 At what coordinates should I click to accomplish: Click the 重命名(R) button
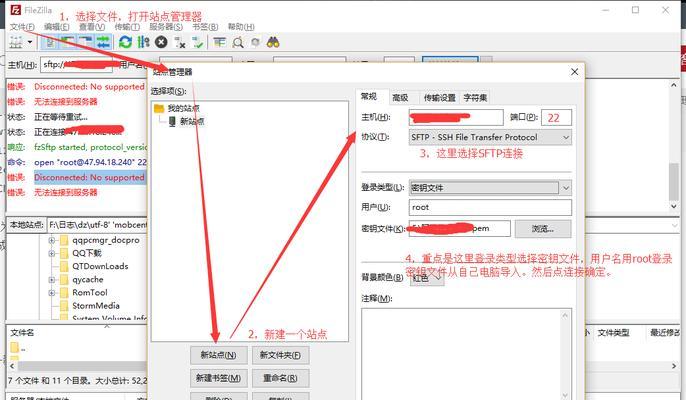(280, 378)
